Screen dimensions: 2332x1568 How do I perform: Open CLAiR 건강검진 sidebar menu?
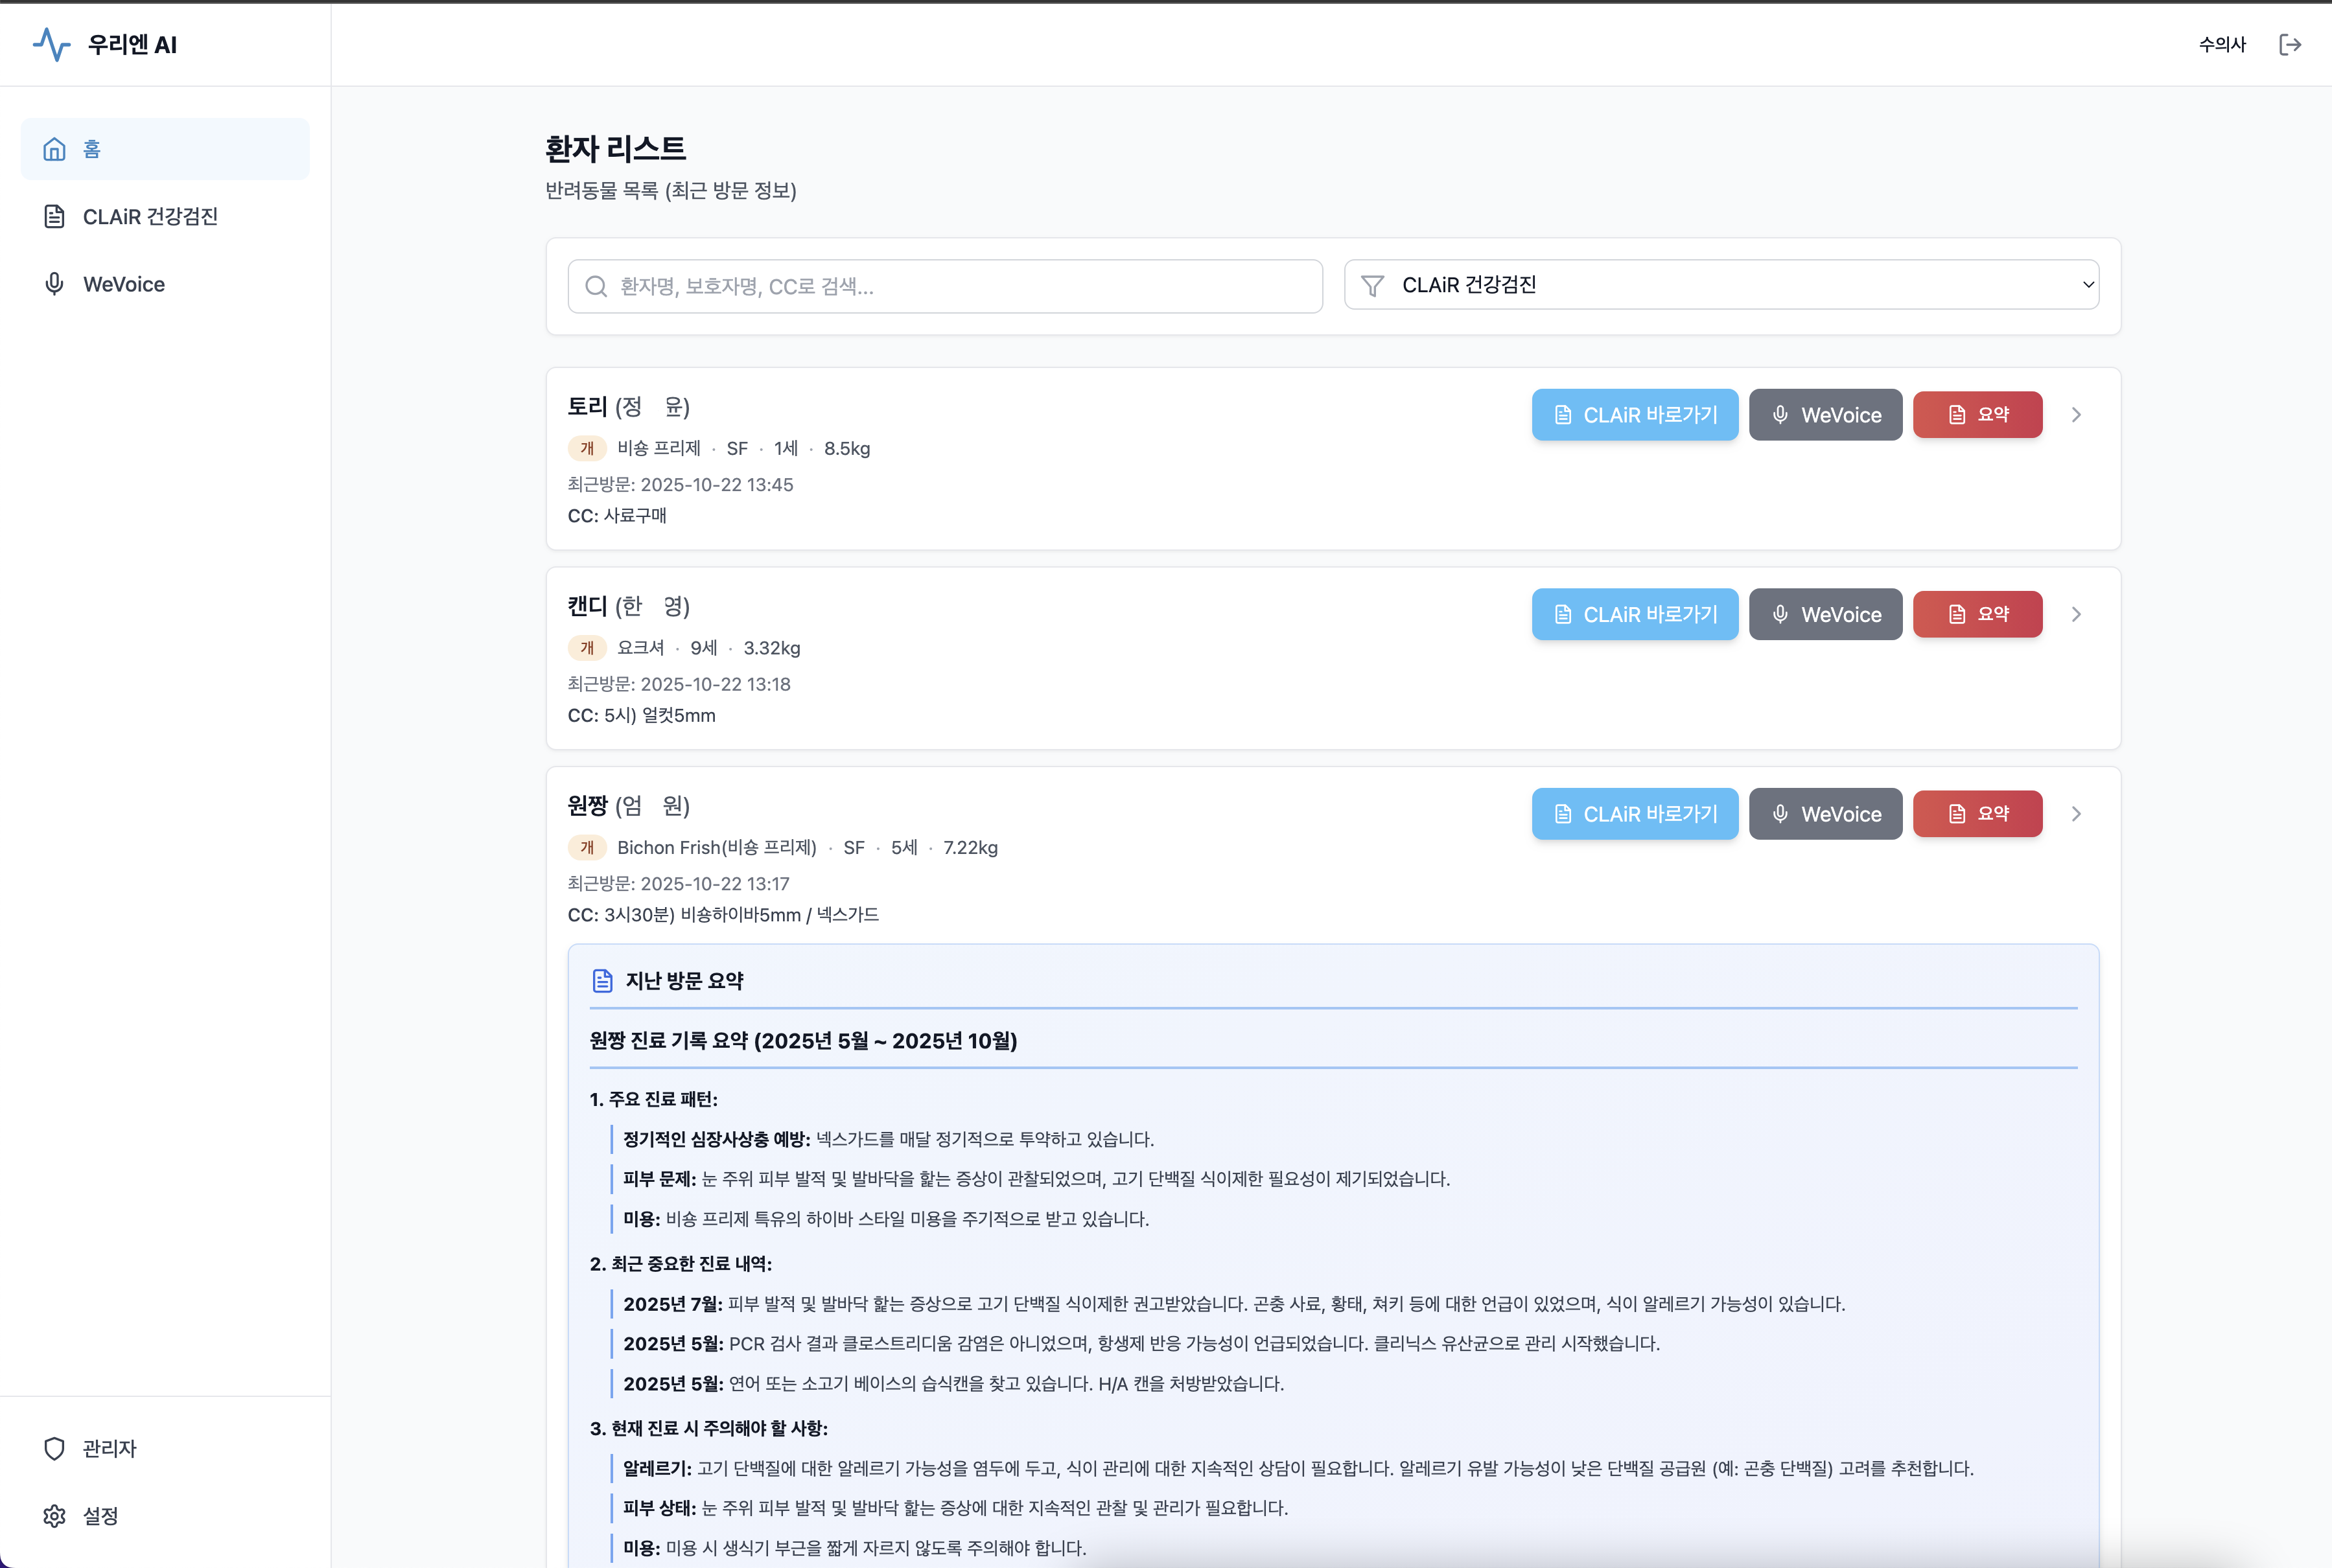pos(150,217)
